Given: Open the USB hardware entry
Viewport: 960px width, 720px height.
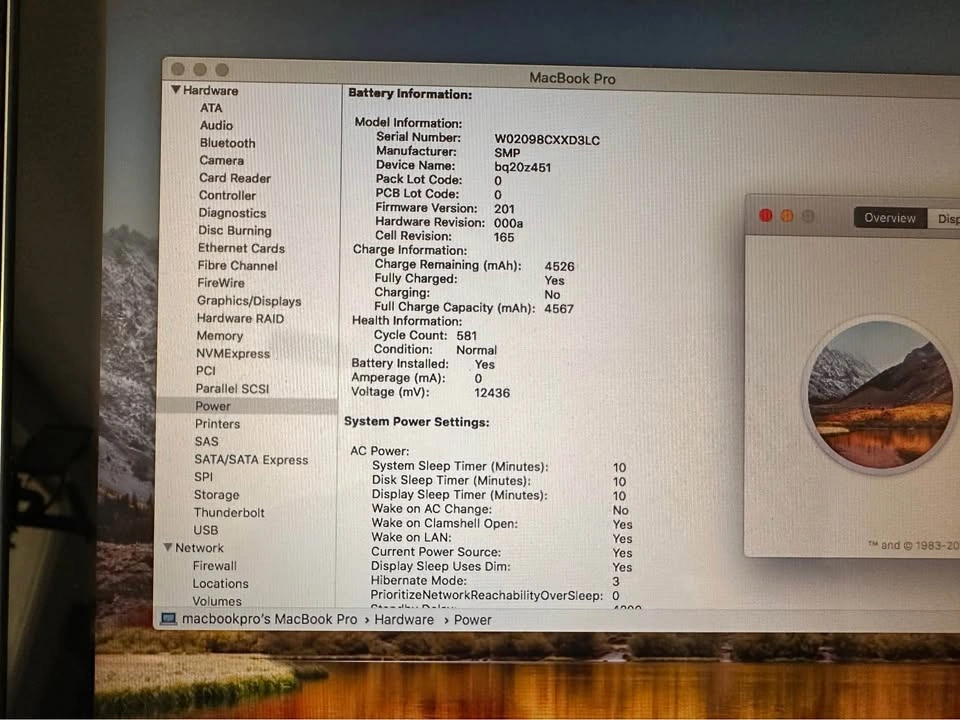Looking at the screenshot, I should pos(205,530).
